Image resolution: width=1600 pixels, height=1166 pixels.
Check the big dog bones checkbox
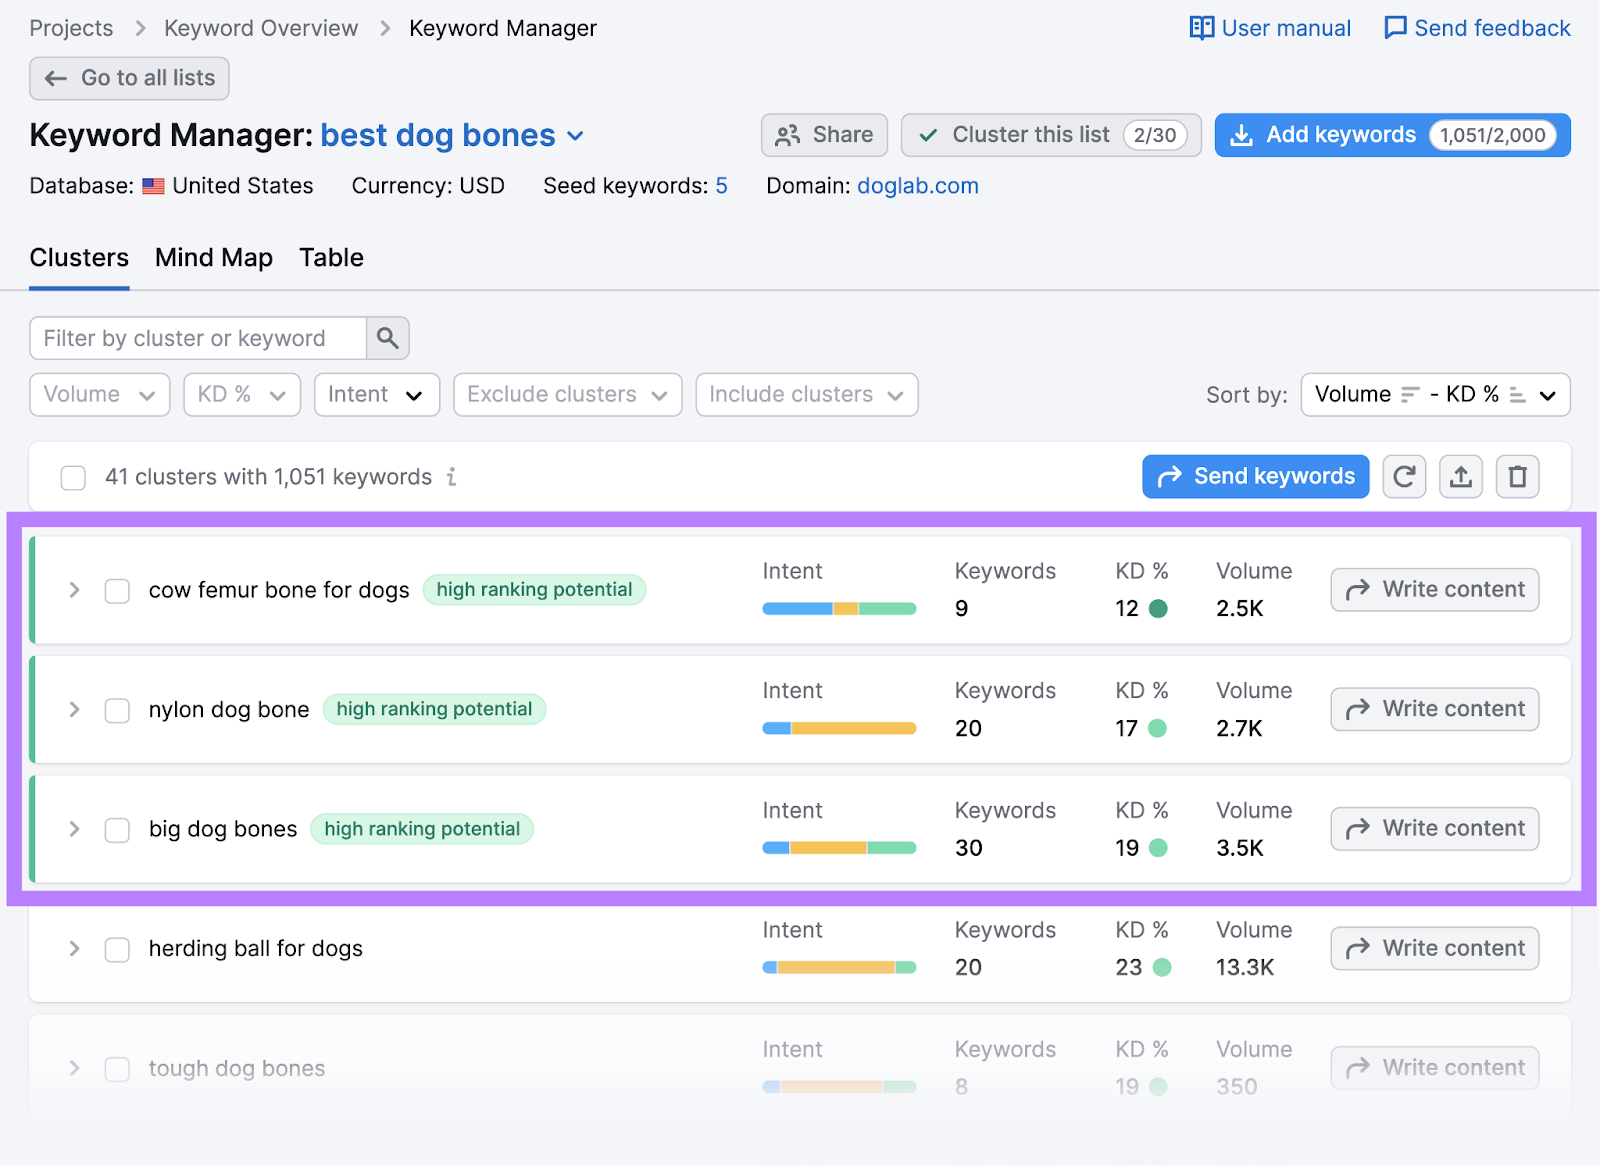[117, 830]
